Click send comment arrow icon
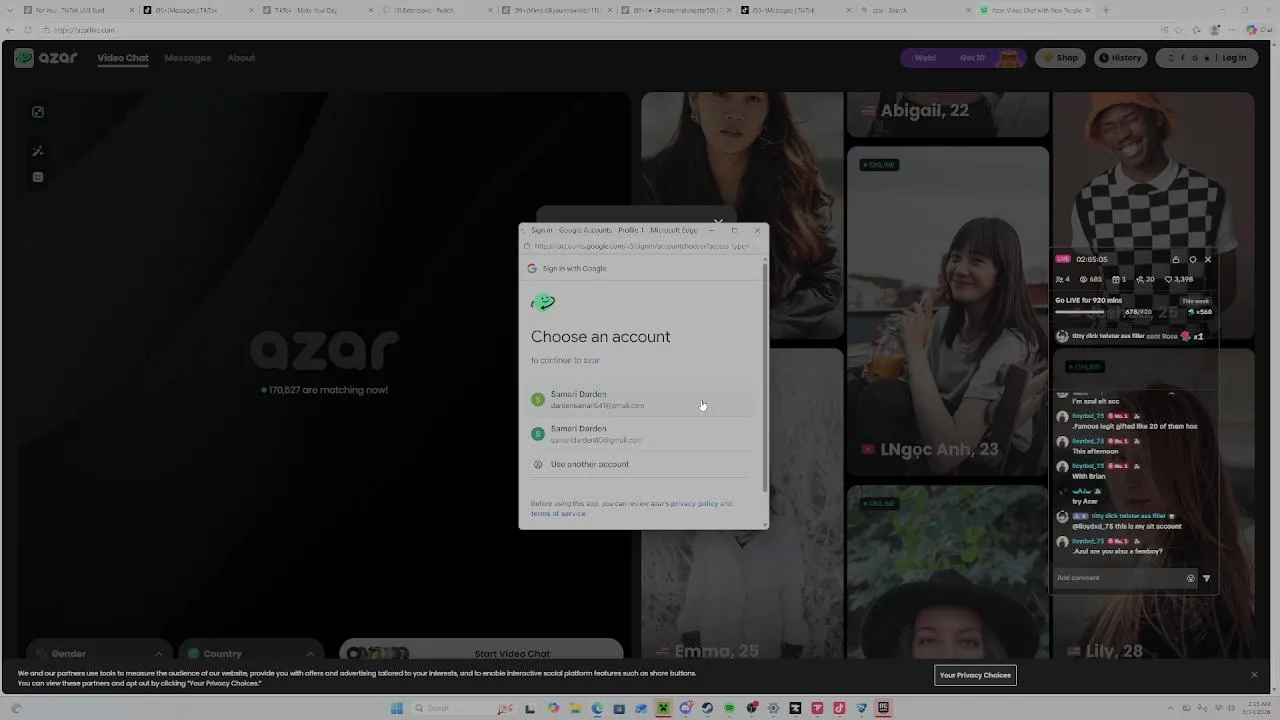Screen dimensions: 1280x720 click(x=1206, y=578)
